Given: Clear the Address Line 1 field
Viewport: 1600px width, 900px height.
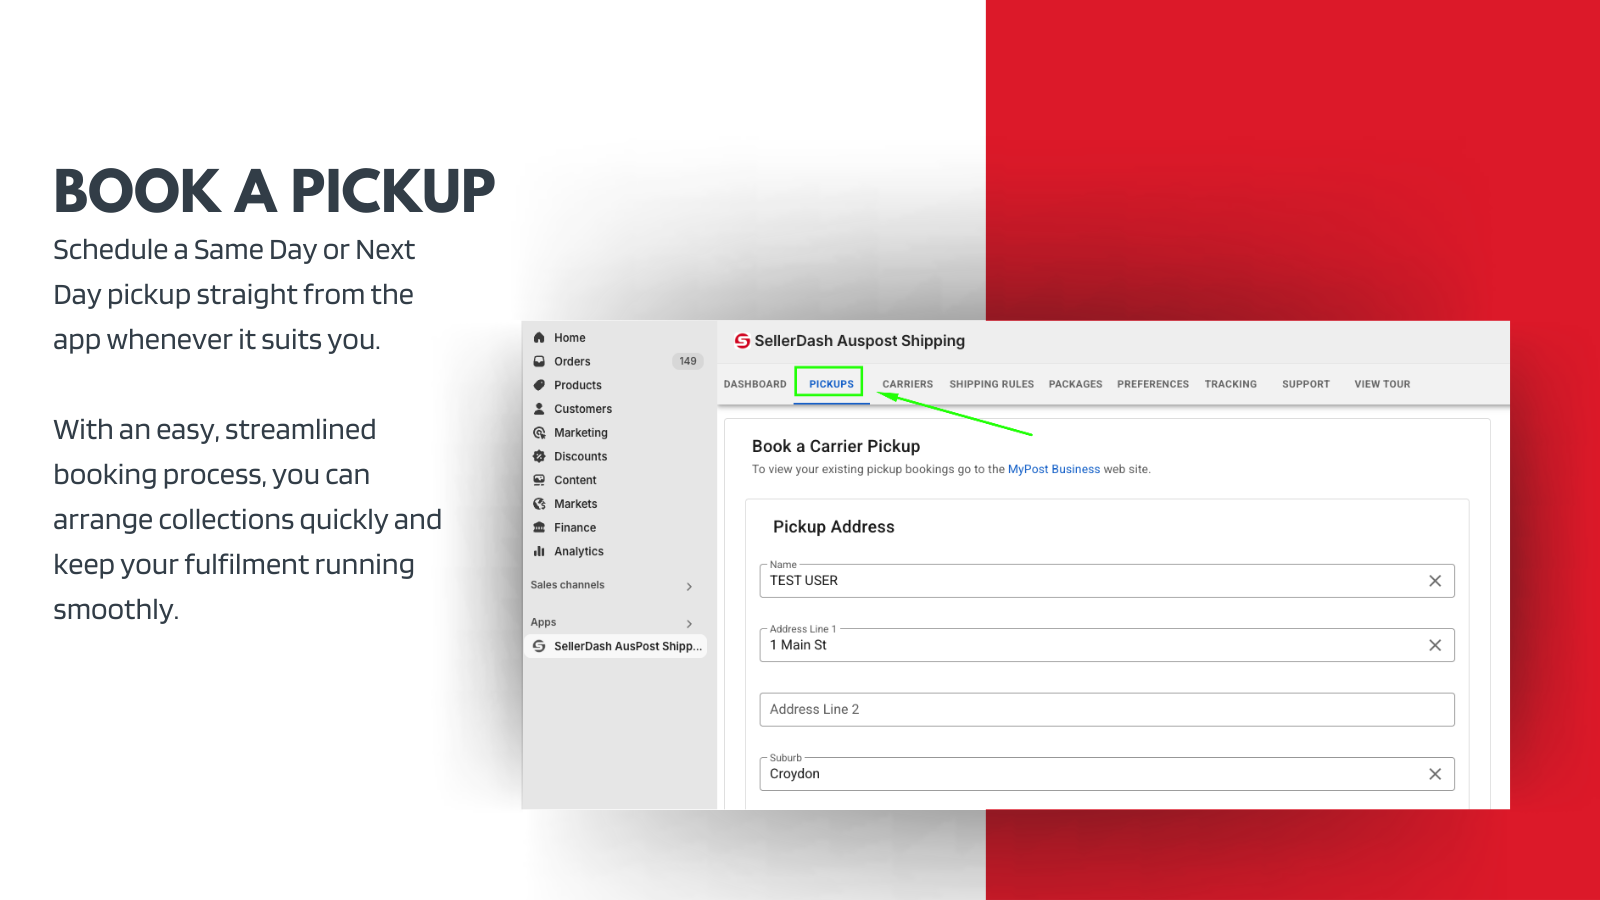Looking at the screenshot, I should 1435,645.
